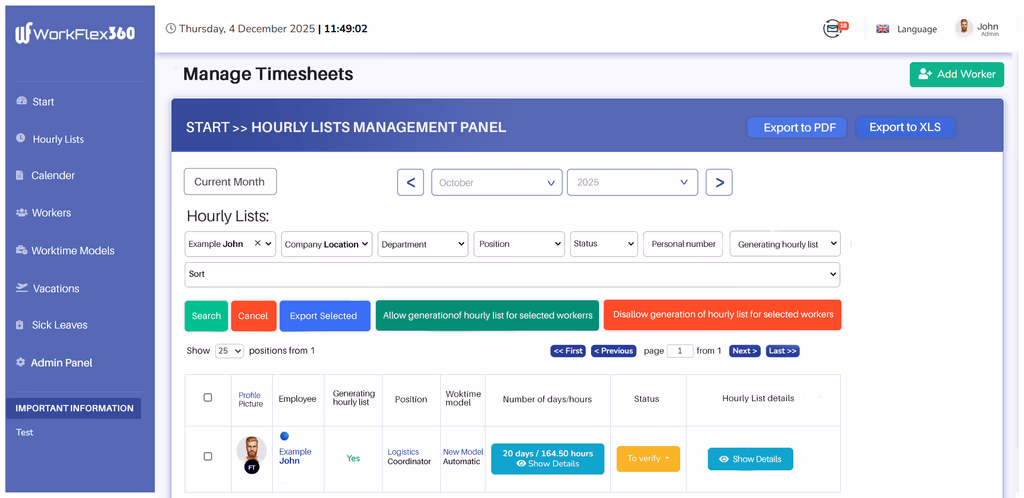The width and height of the screenshot is (1024, 498).
Task: Open the To verify status dropdown
Action: tap(649, 458)
